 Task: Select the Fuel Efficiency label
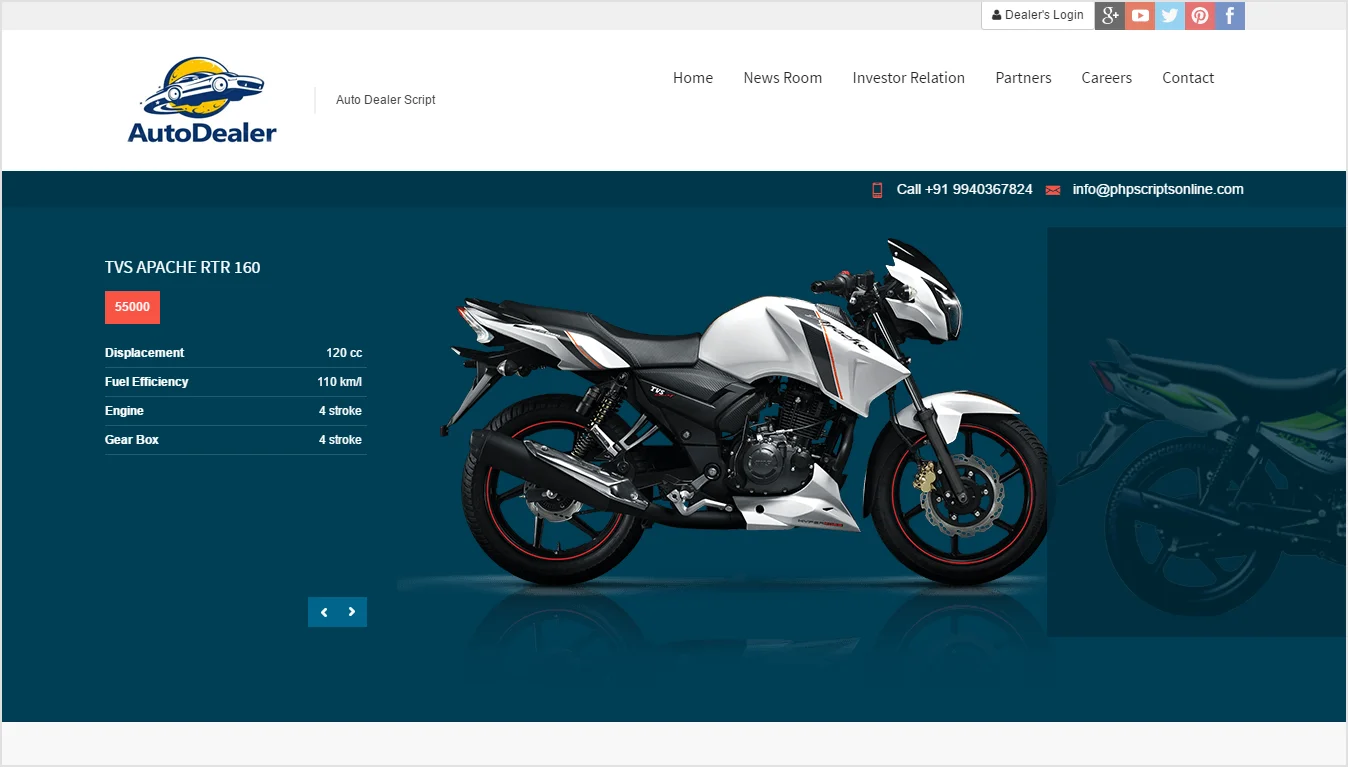pos(147,382)
